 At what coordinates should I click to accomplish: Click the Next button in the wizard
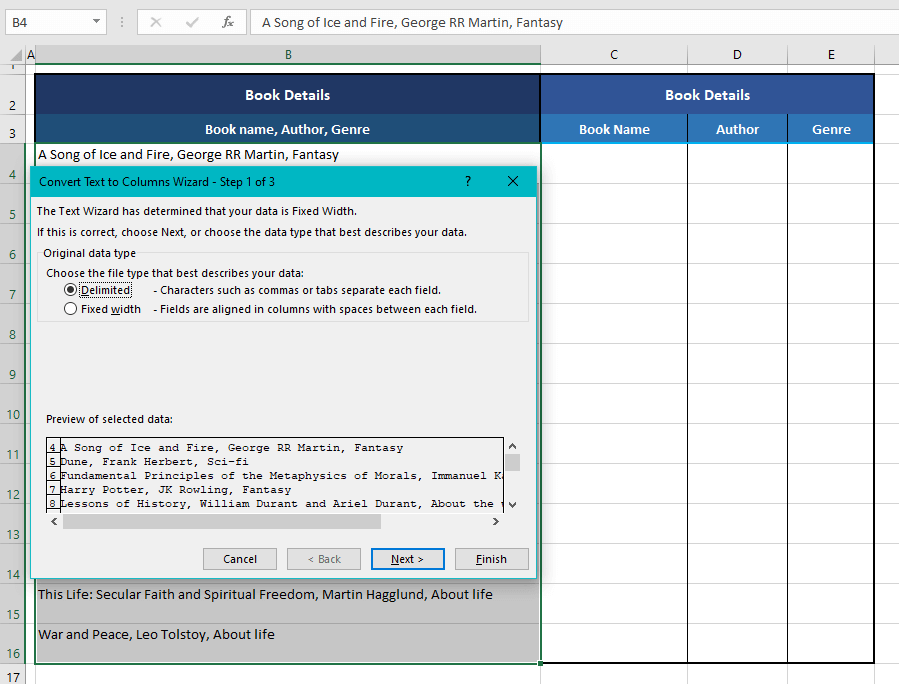coord(407,559)
